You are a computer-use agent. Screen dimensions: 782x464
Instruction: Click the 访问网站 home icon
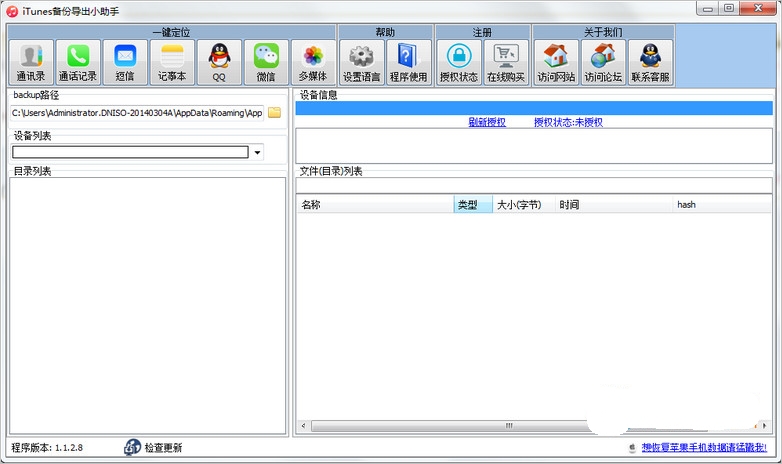pos(556,62)
